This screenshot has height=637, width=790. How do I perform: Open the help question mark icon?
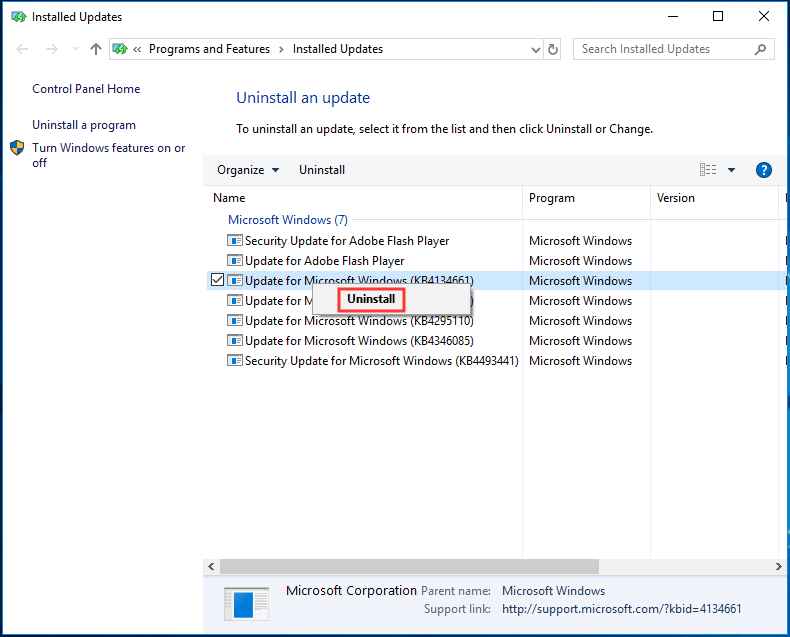point(763,170)
